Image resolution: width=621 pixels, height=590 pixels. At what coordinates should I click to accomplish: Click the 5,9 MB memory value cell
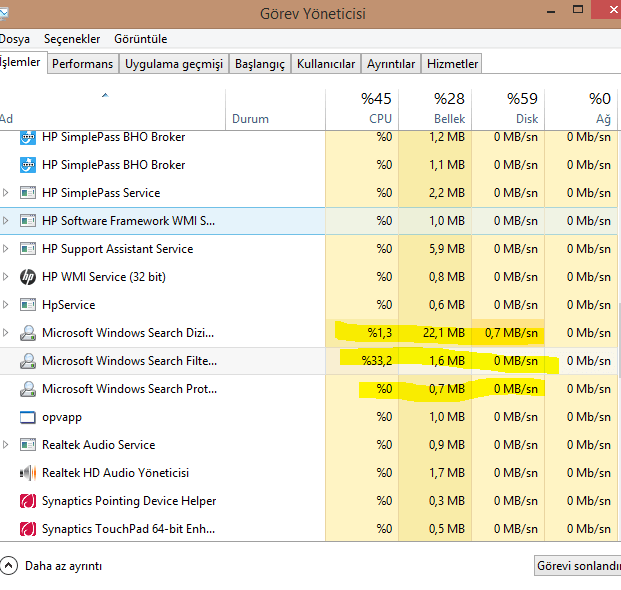click(x=435, y=249)
